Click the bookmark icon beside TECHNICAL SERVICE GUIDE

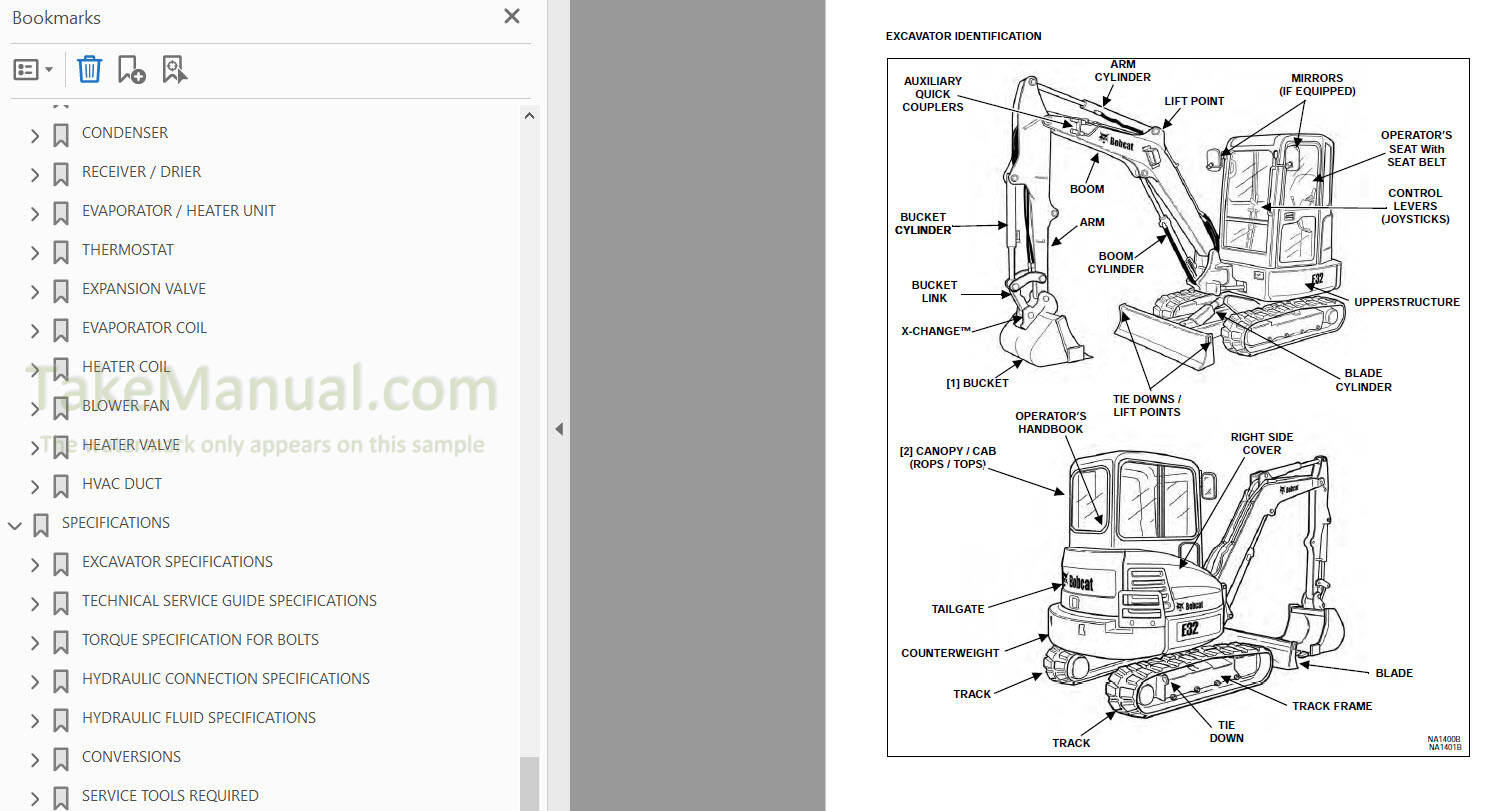tap(61, 602)
